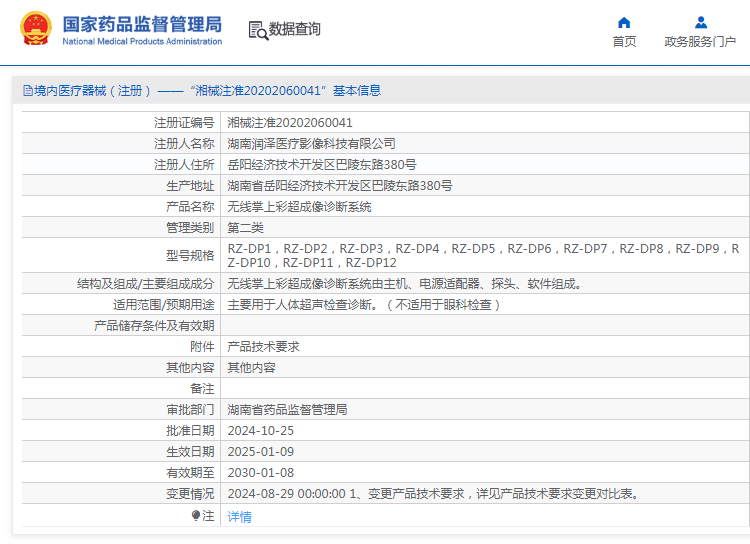Click the 生产地址 row label
750x544 pixels.
tap(190, 186)
